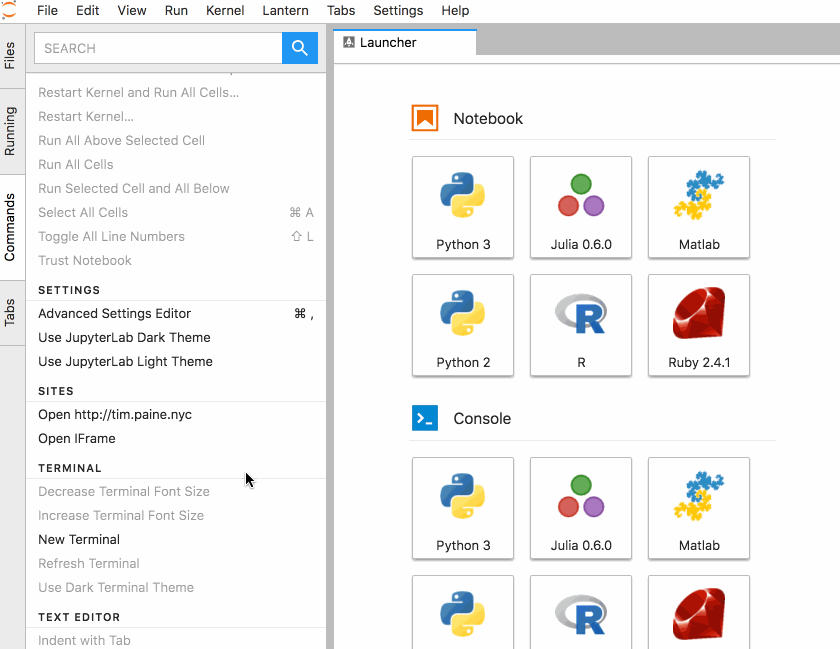840x649 pixels.
Task: Open the Lantern menu
Action: pos(285,11)
